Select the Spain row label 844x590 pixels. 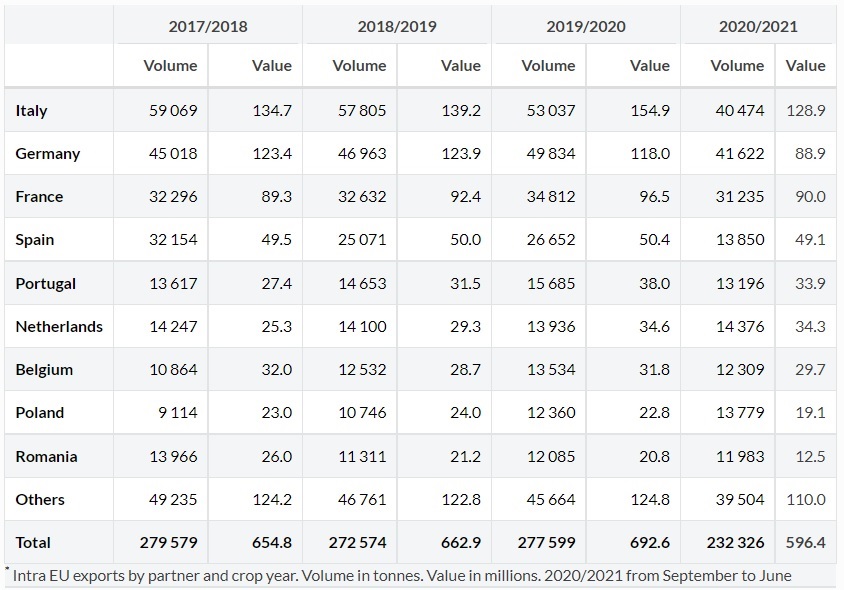click(x=35, y=240)
